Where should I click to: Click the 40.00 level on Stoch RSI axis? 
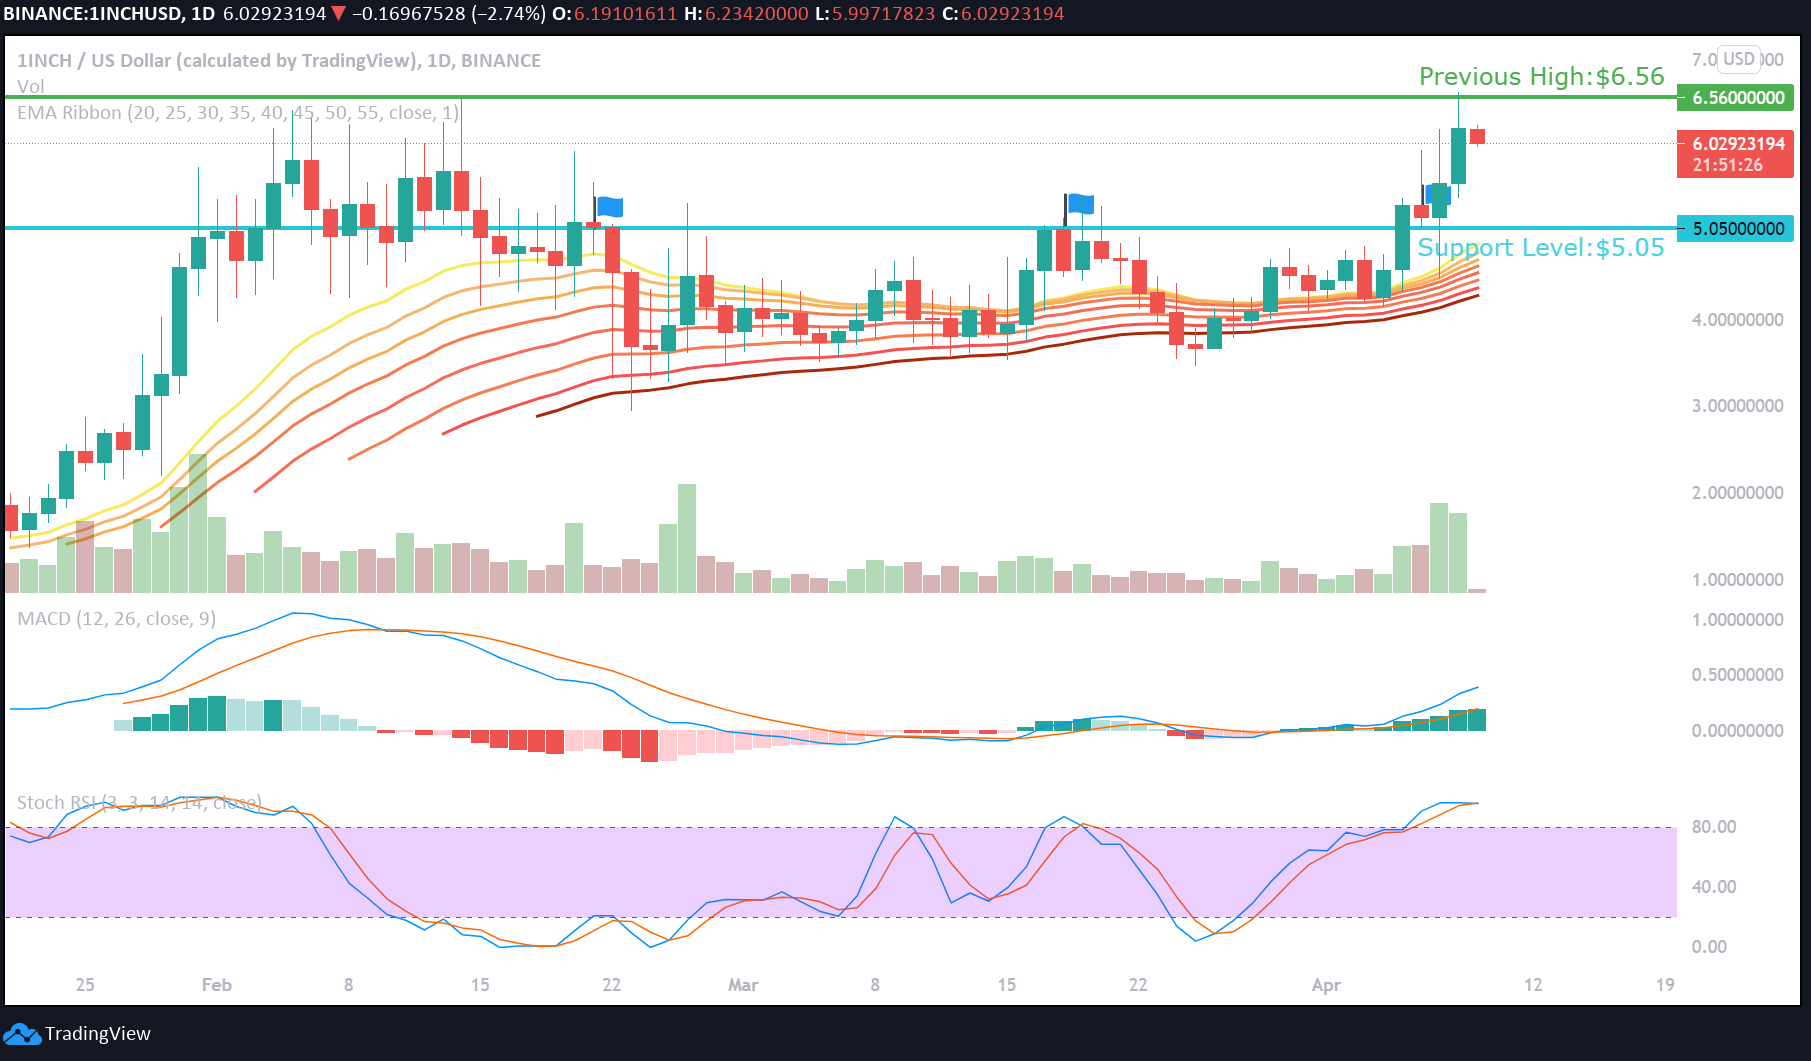pos(1714,887)
